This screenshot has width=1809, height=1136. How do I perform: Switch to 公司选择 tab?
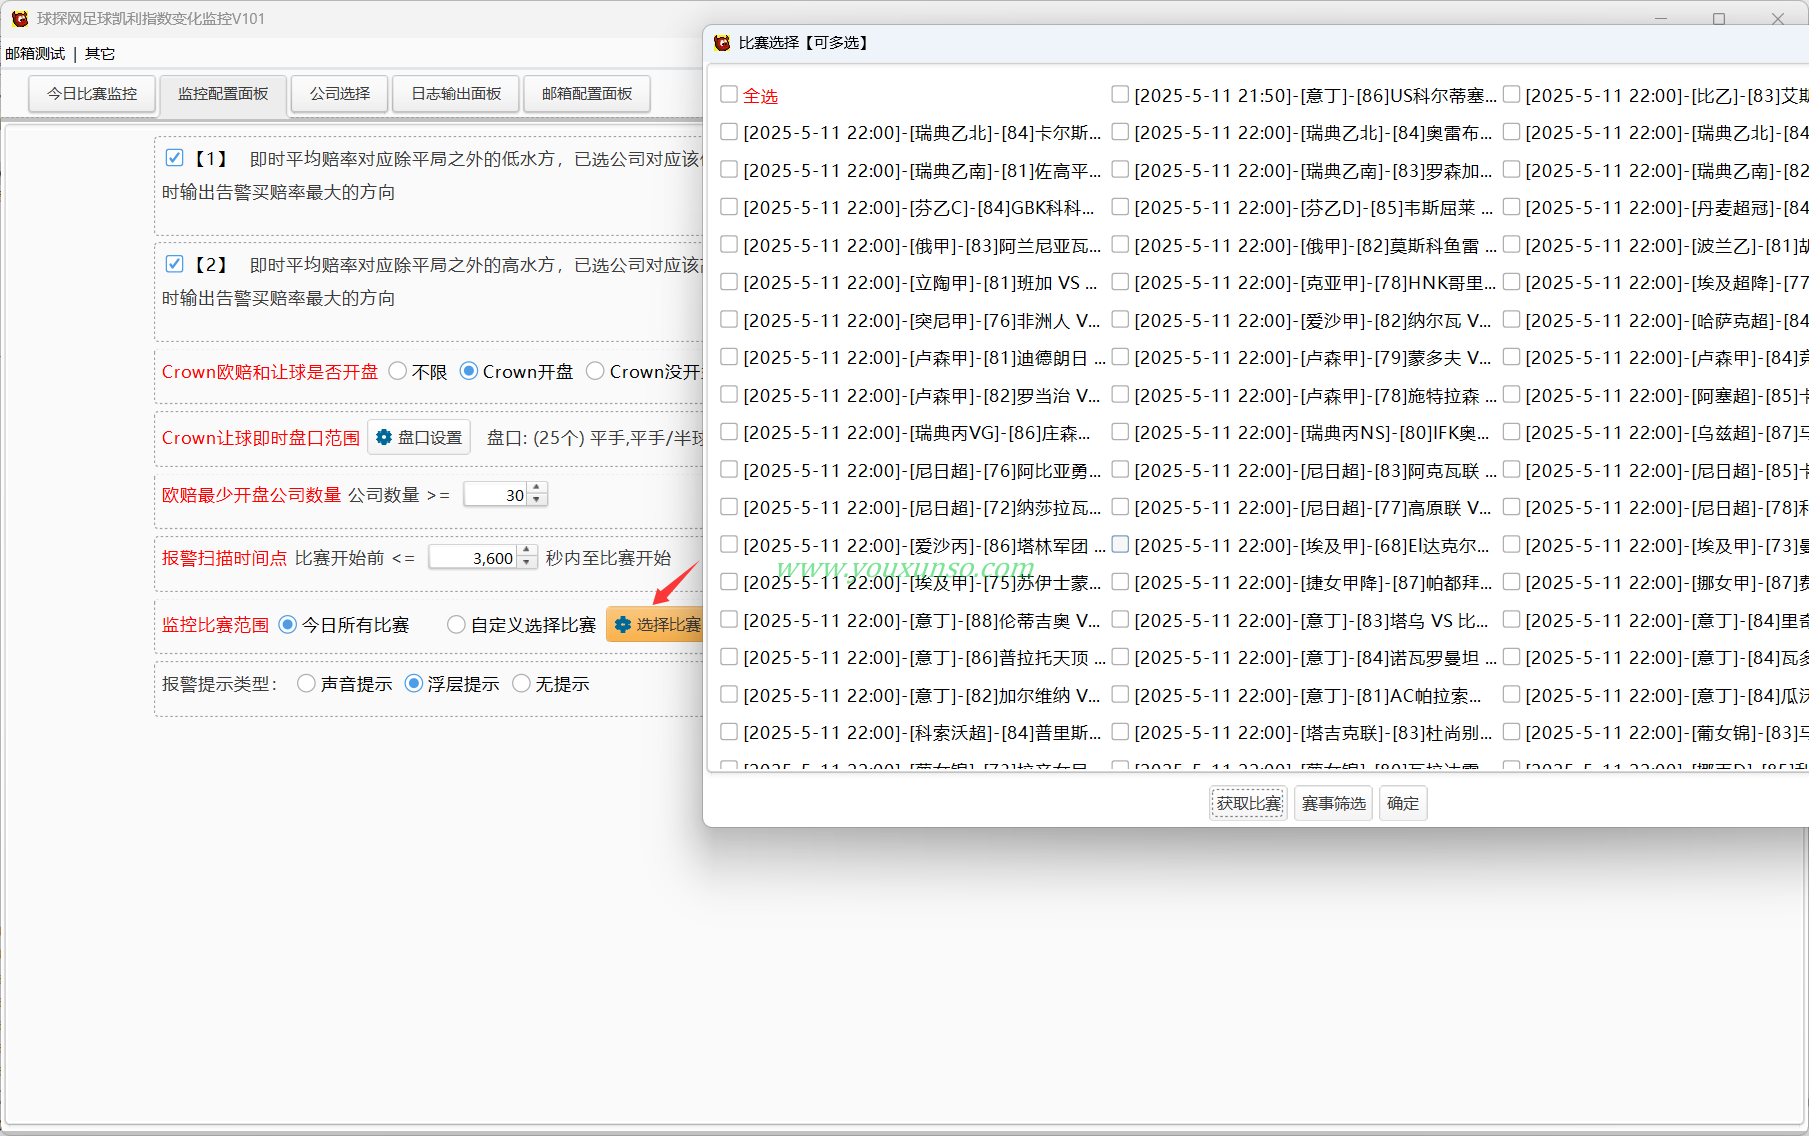[340, 94]
